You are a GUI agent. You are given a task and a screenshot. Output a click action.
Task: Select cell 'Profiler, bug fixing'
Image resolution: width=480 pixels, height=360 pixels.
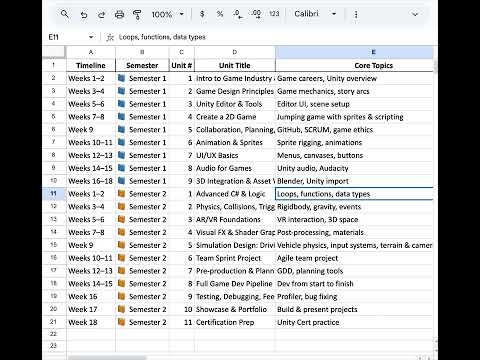point(354,296)
